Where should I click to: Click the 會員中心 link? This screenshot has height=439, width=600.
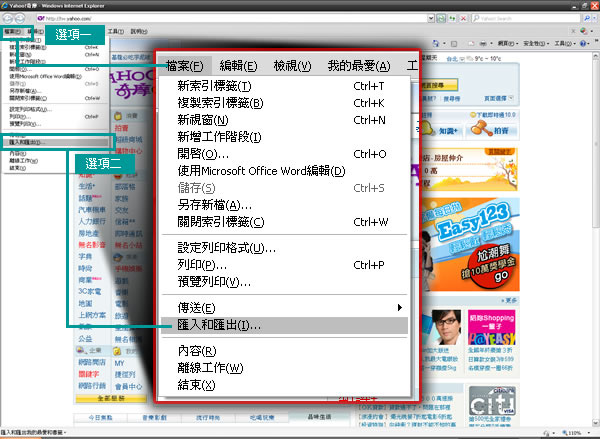tap(128, 387)
